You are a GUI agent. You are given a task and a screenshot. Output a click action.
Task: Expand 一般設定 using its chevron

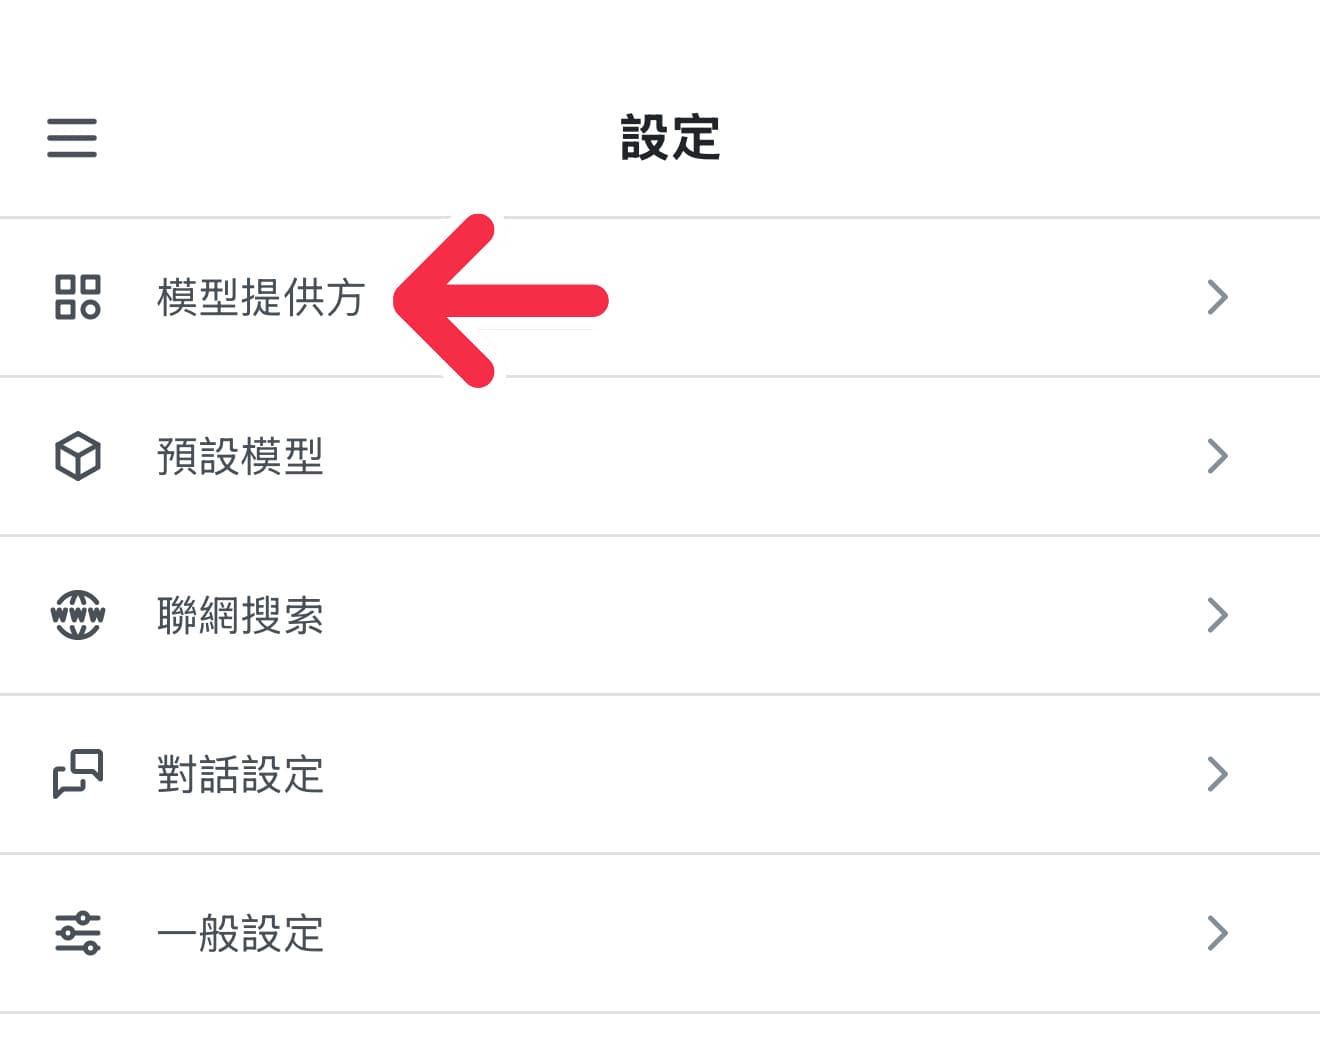tap(1217, 933)
